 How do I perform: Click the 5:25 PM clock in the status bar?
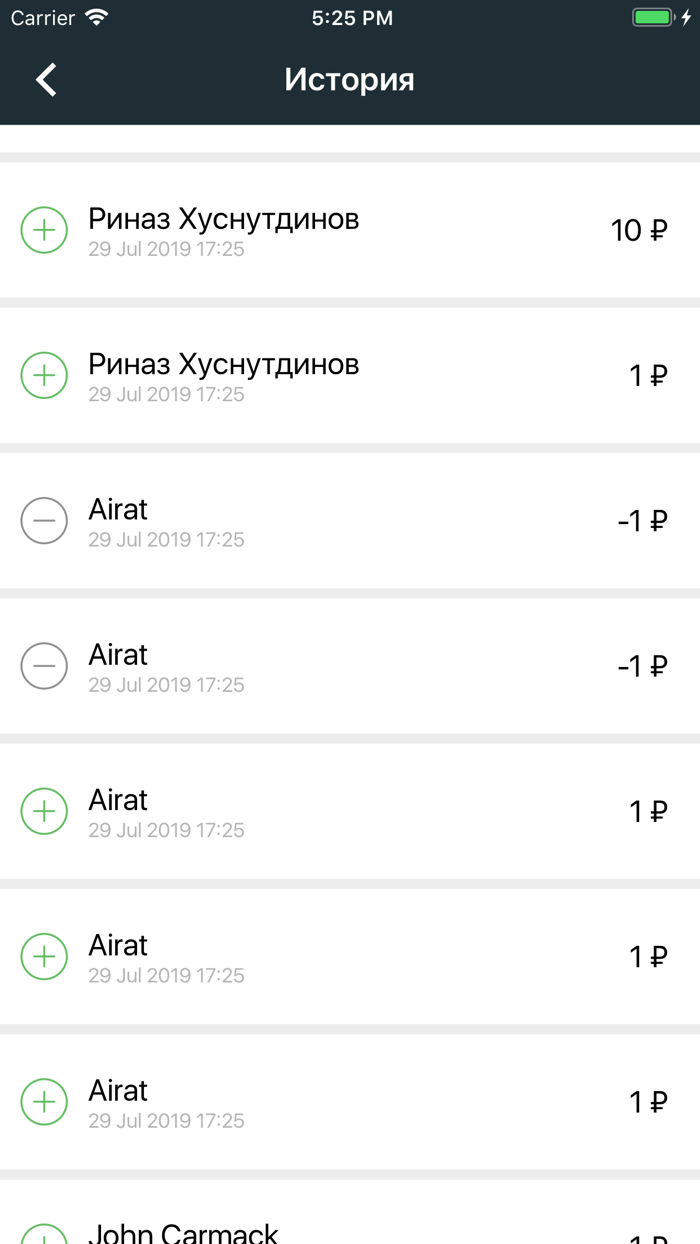pos(352,16)
